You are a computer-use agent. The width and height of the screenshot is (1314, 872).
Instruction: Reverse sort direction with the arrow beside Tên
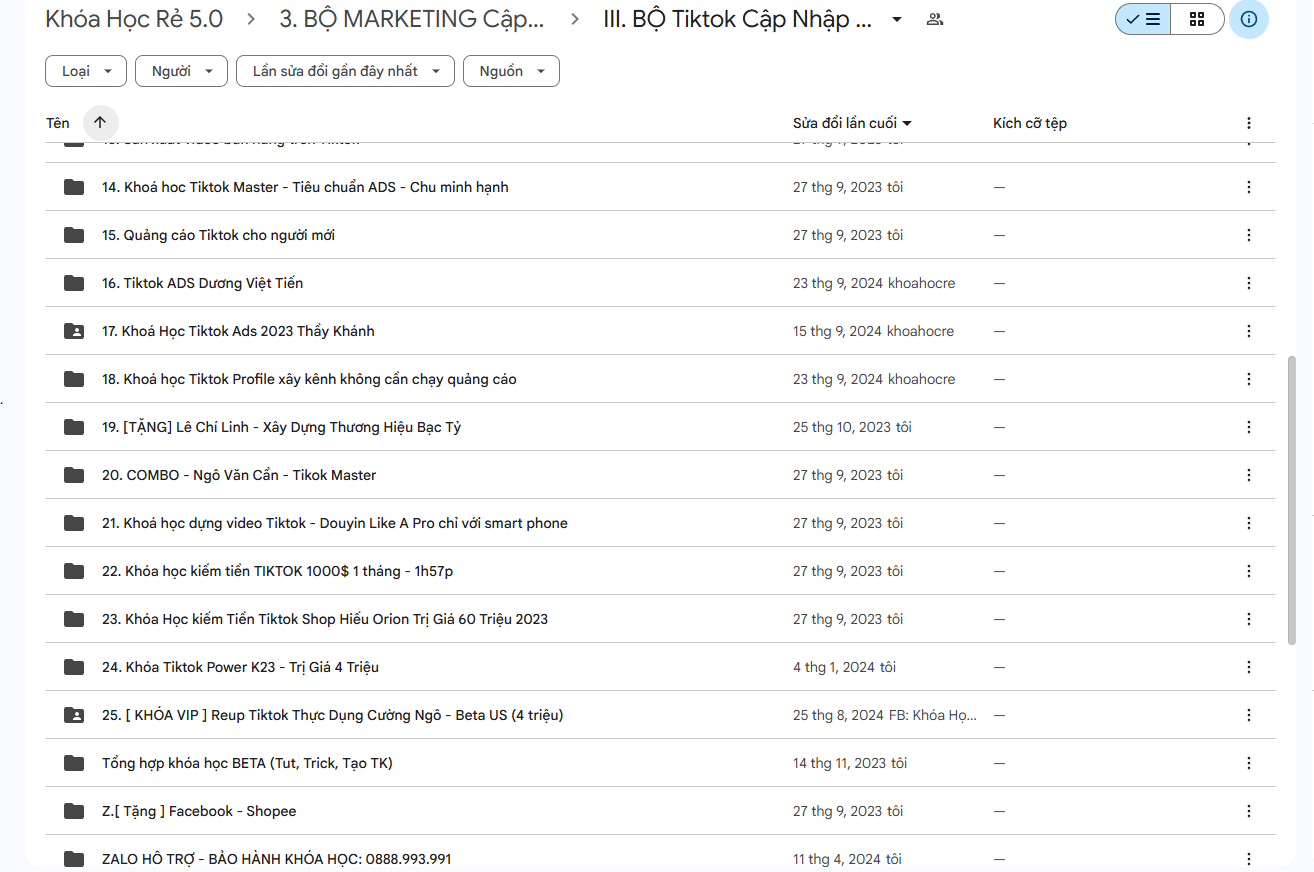100,123
